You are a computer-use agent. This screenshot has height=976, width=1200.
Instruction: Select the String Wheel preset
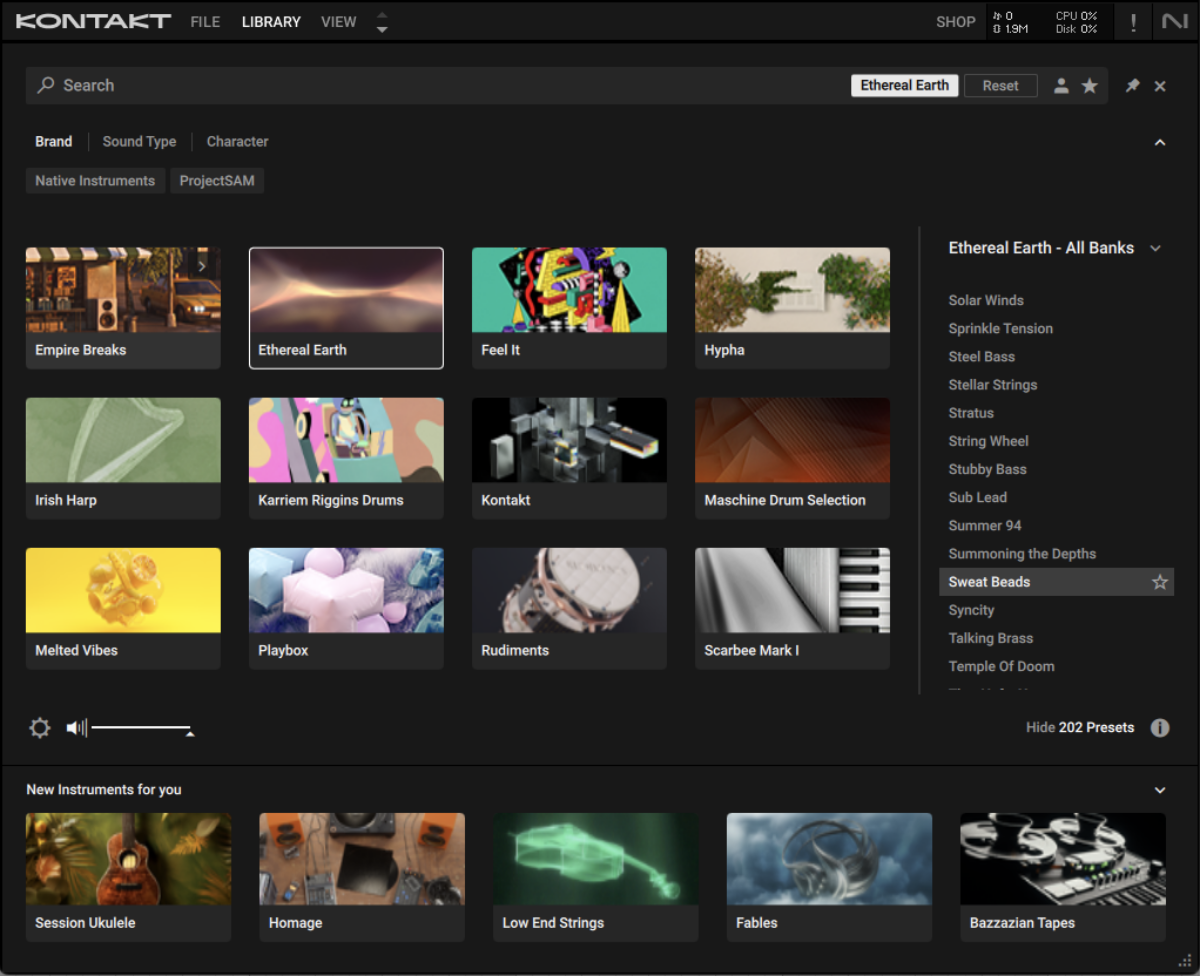[x=989, y=441]
